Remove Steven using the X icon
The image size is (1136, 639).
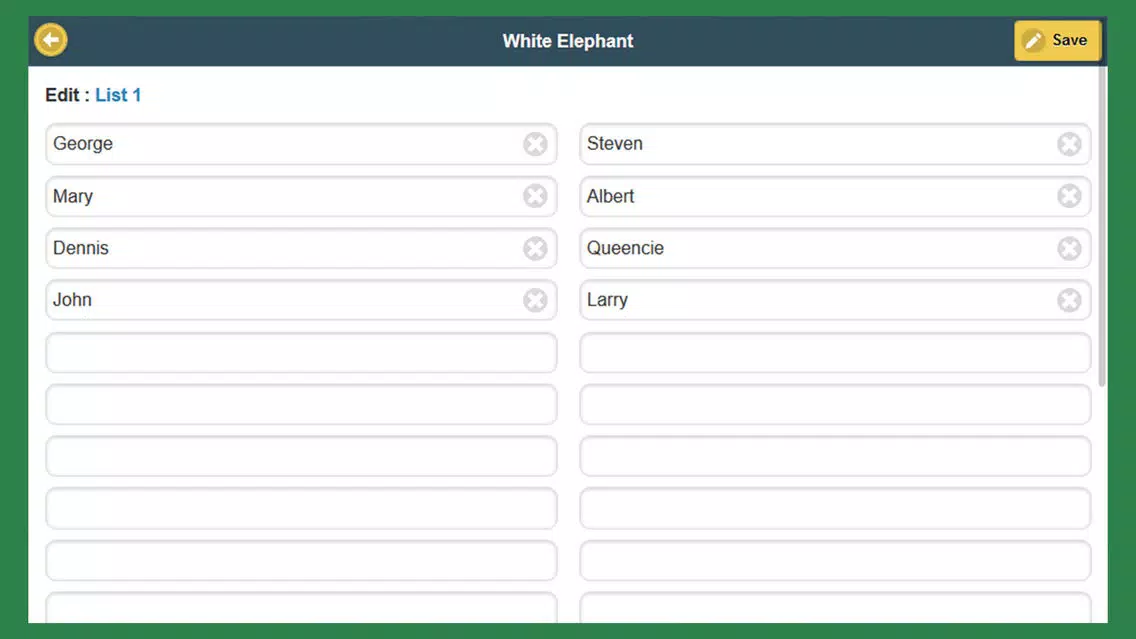tap(1069, 144)
